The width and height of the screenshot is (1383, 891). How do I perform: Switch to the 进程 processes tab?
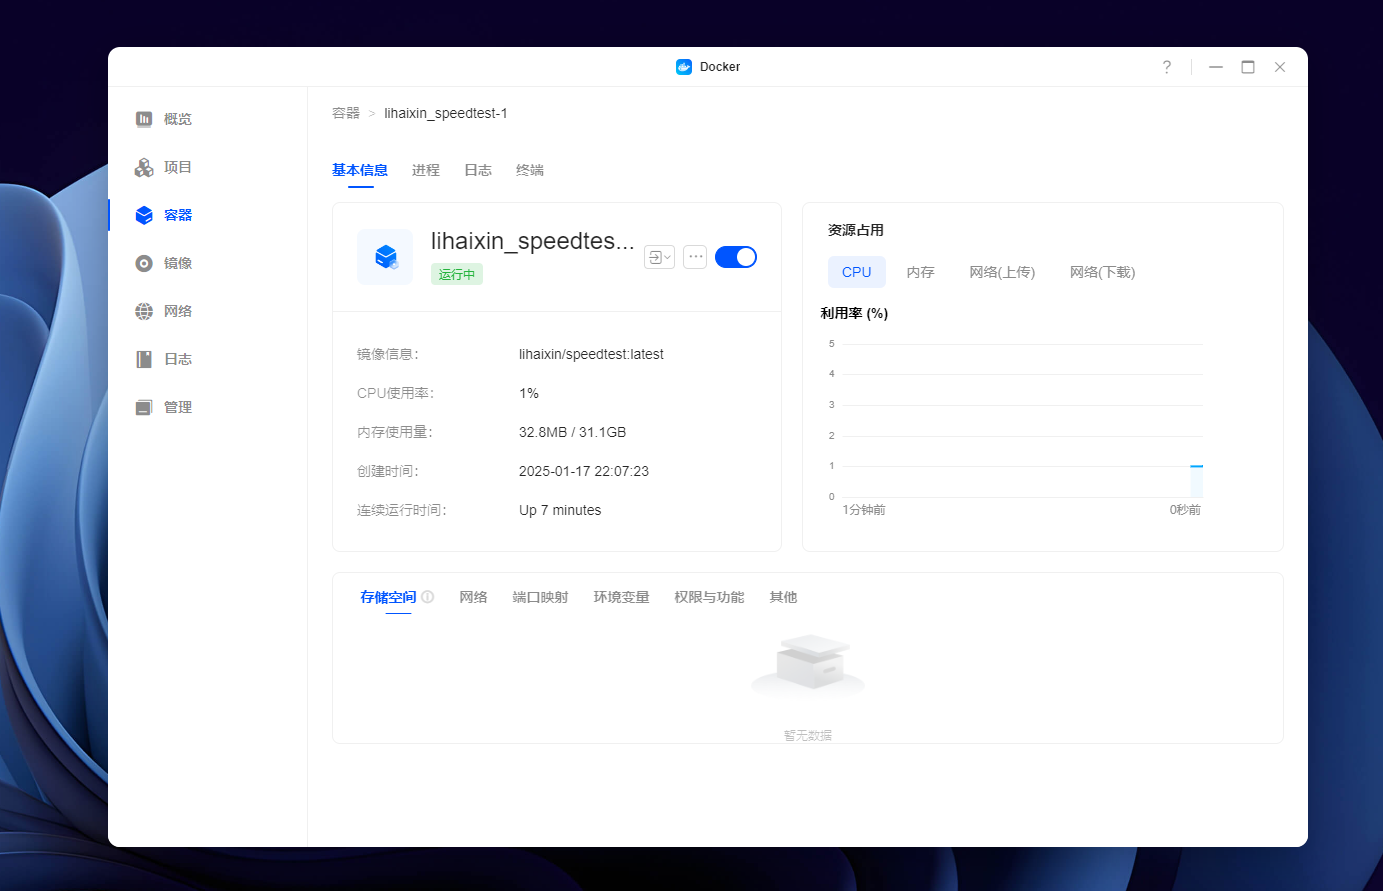426,170
